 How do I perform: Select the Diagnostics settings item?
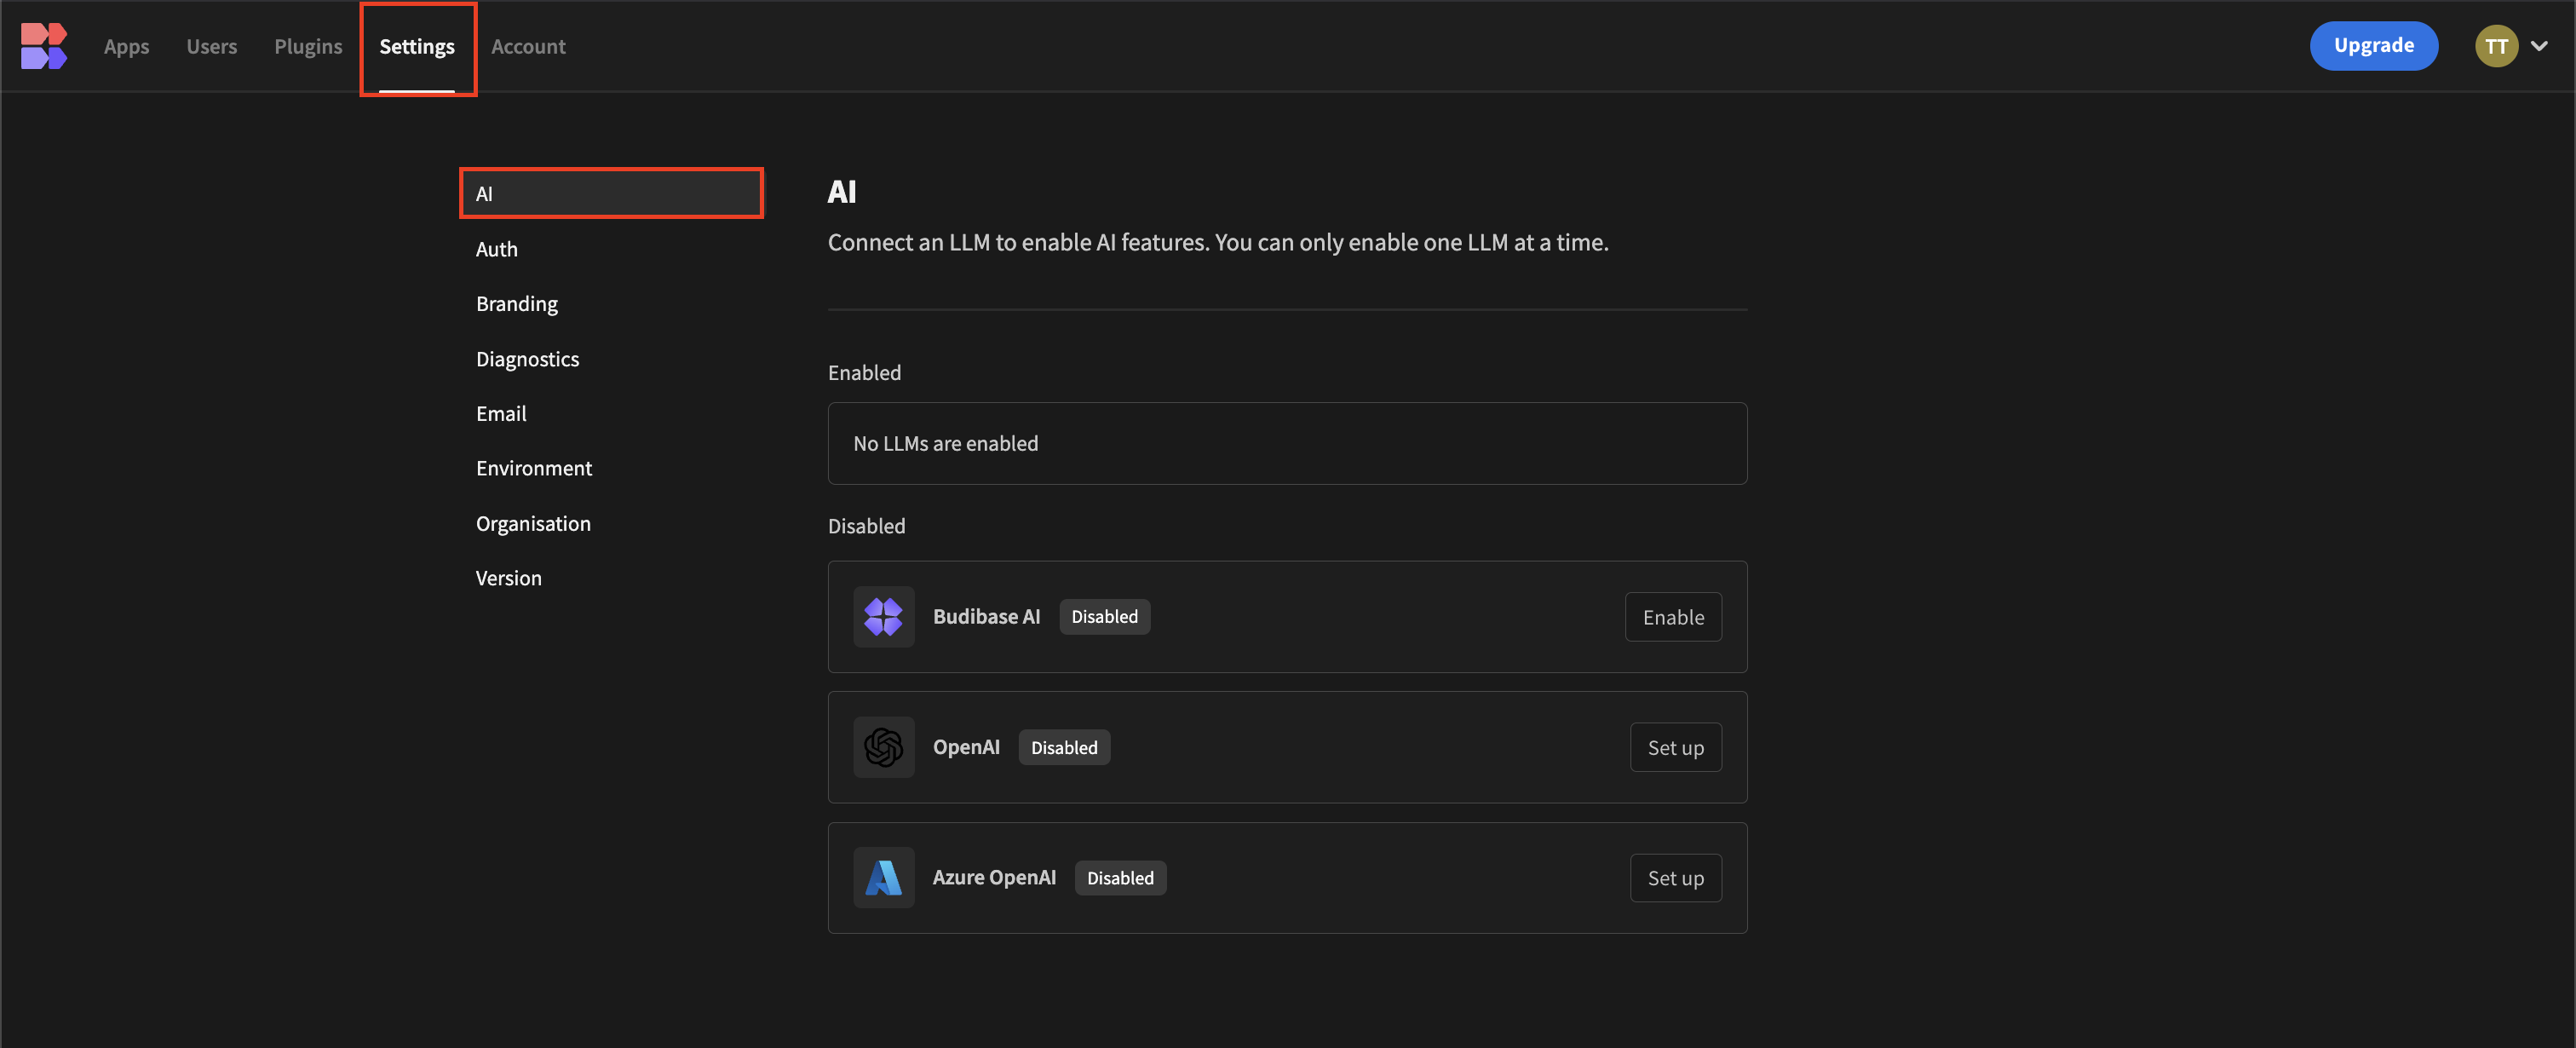click(x=527, y=359)
